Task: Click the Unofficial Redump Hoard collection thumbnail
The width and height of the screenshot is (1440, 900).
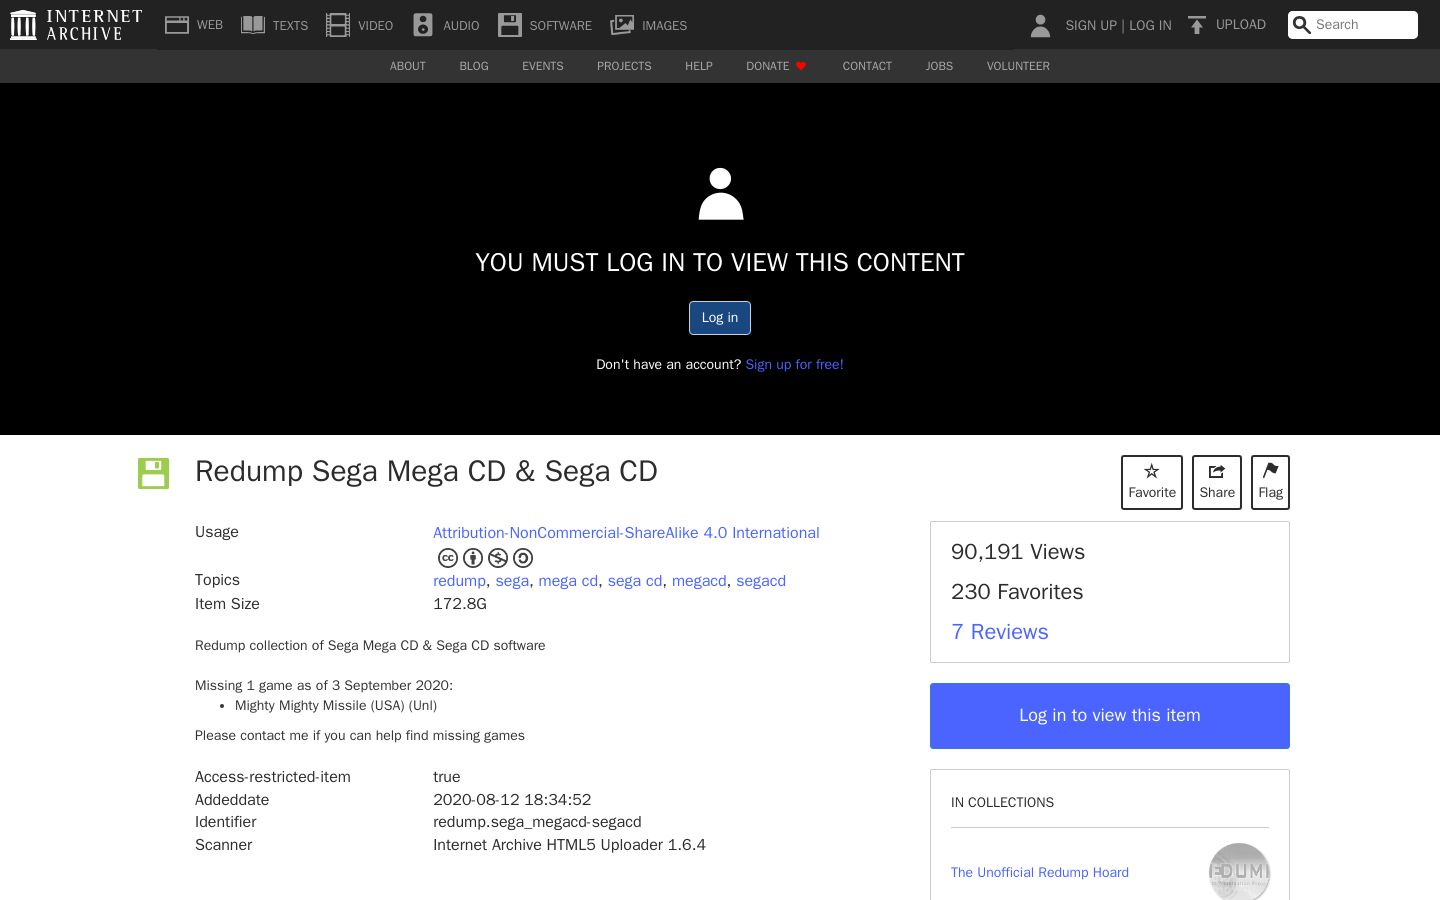Action: [x=1239, y=872]
